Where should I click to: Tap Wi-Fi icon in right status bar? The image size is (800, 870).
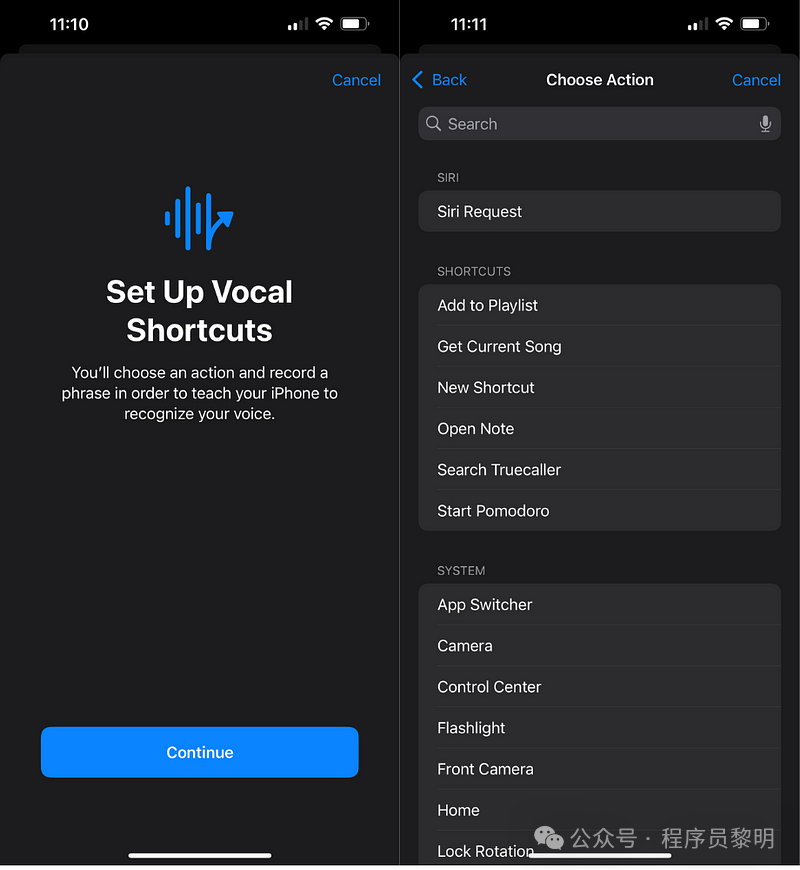tap(723, 24)
